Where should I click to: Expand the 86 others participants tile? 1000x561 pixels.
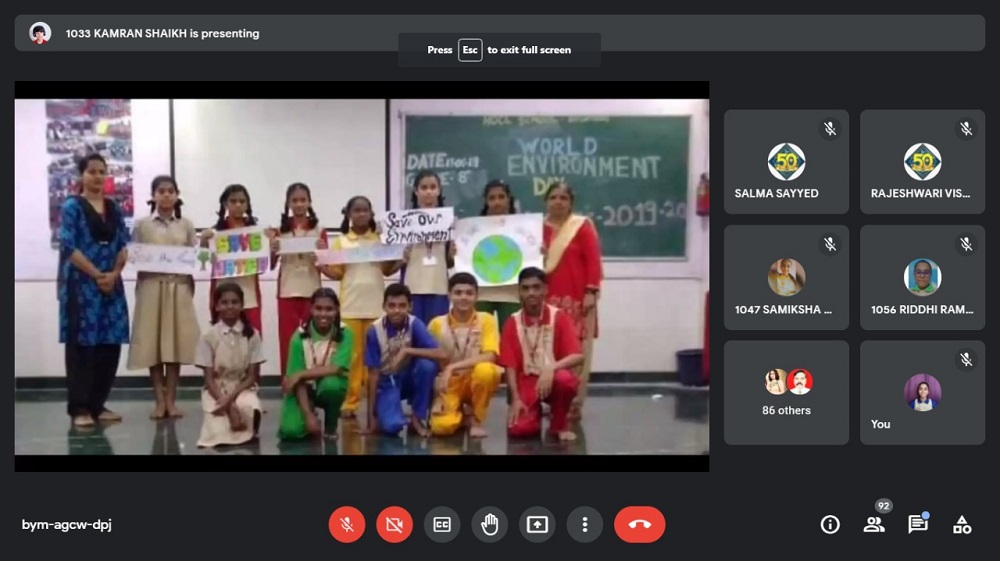786,392
